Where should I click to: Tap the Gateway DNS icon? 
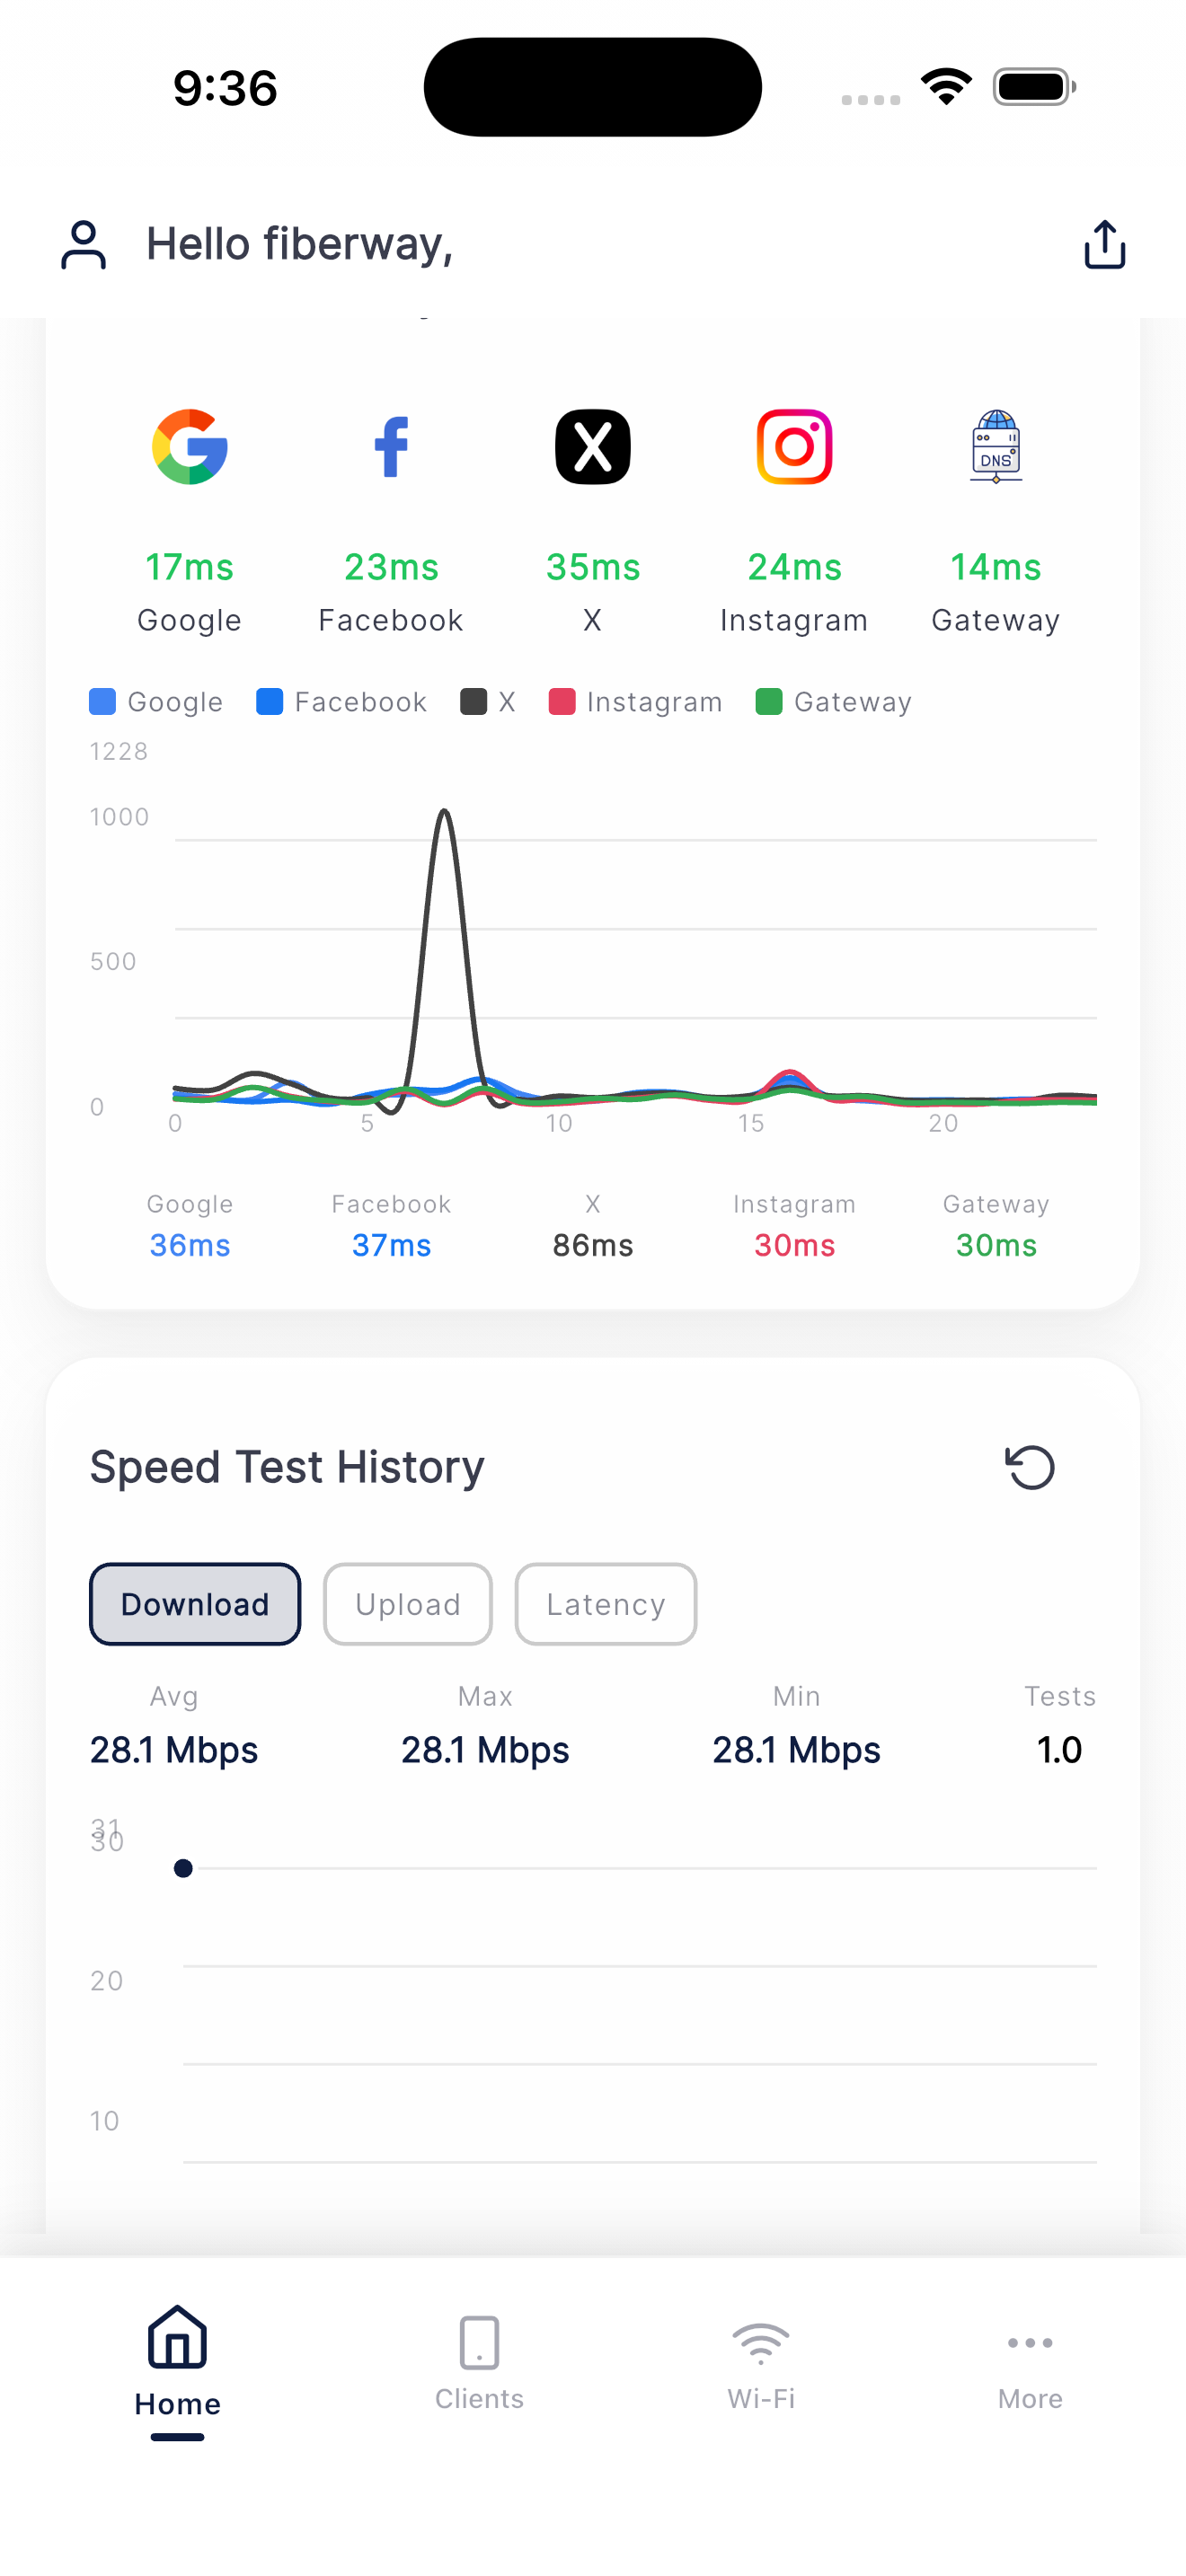[x=996, y=447]
